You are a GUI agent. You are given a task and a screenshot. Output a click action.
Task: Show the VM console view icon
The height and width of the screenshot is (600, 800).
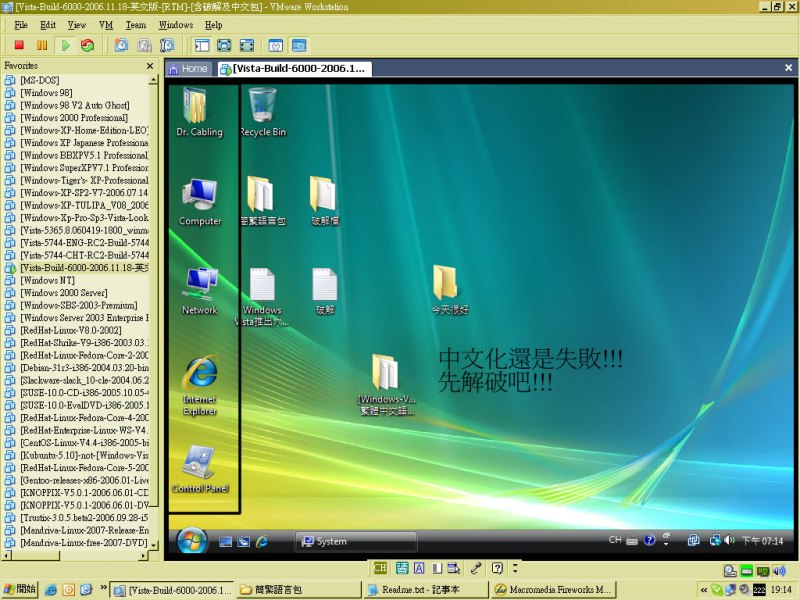[x=299, y=45]
